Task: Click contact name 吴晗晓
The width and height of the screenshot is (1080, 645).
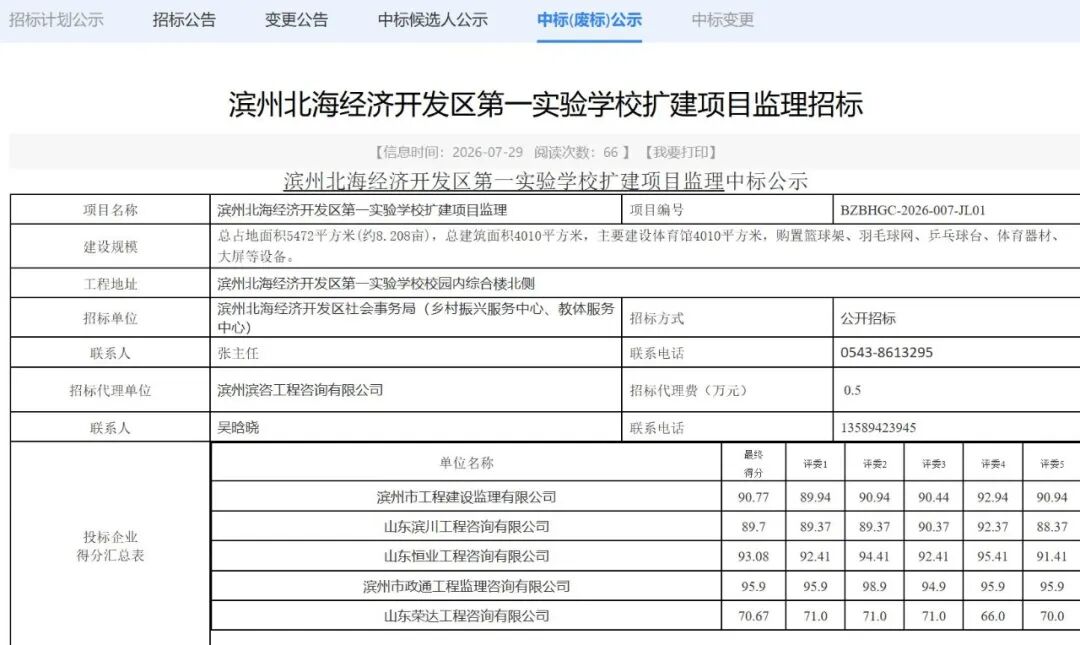Action: point(238,427)
